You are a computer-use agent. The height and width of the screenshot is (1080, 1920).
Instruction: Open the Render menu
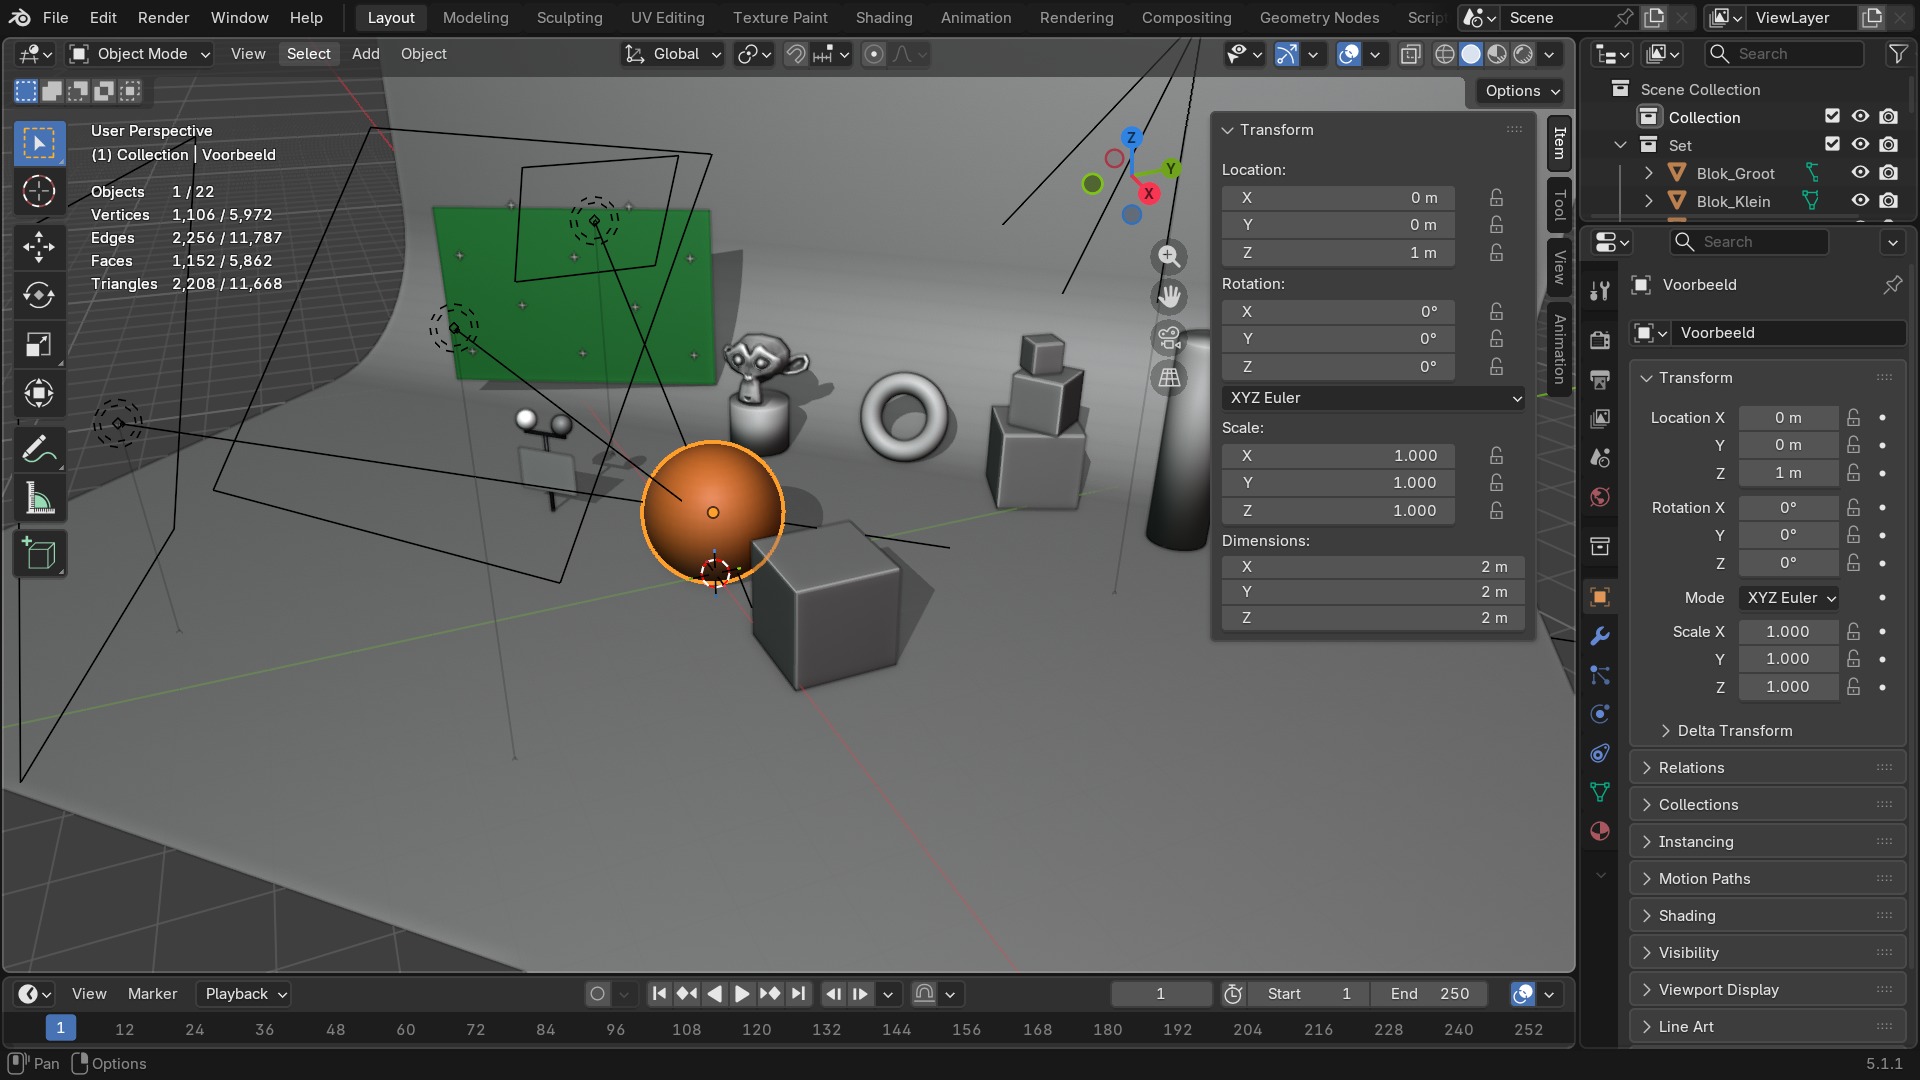tap(163, 18)
